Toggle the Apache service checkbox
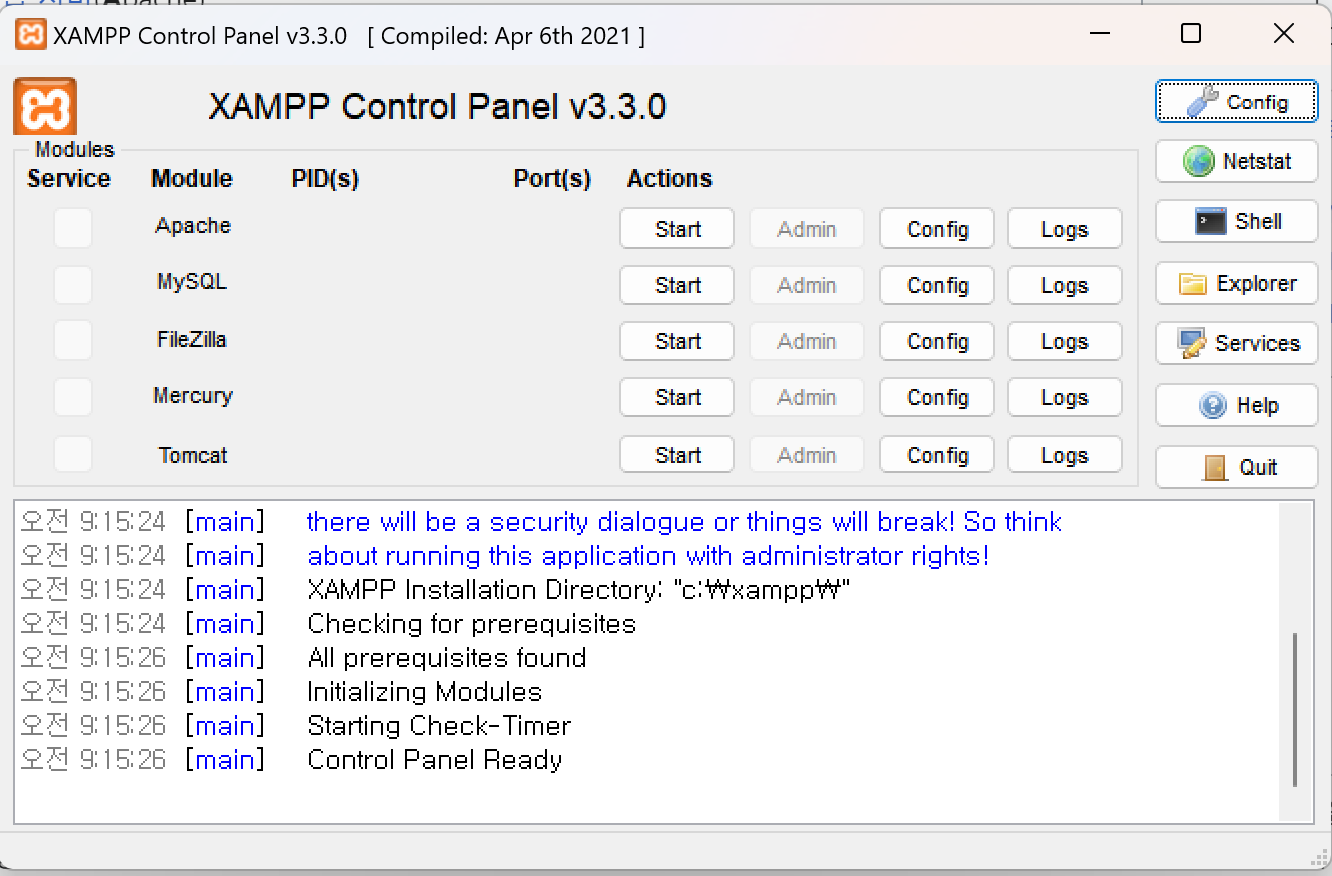The image size is (1332, 876). pyautogui.click(x=73, y=228)
